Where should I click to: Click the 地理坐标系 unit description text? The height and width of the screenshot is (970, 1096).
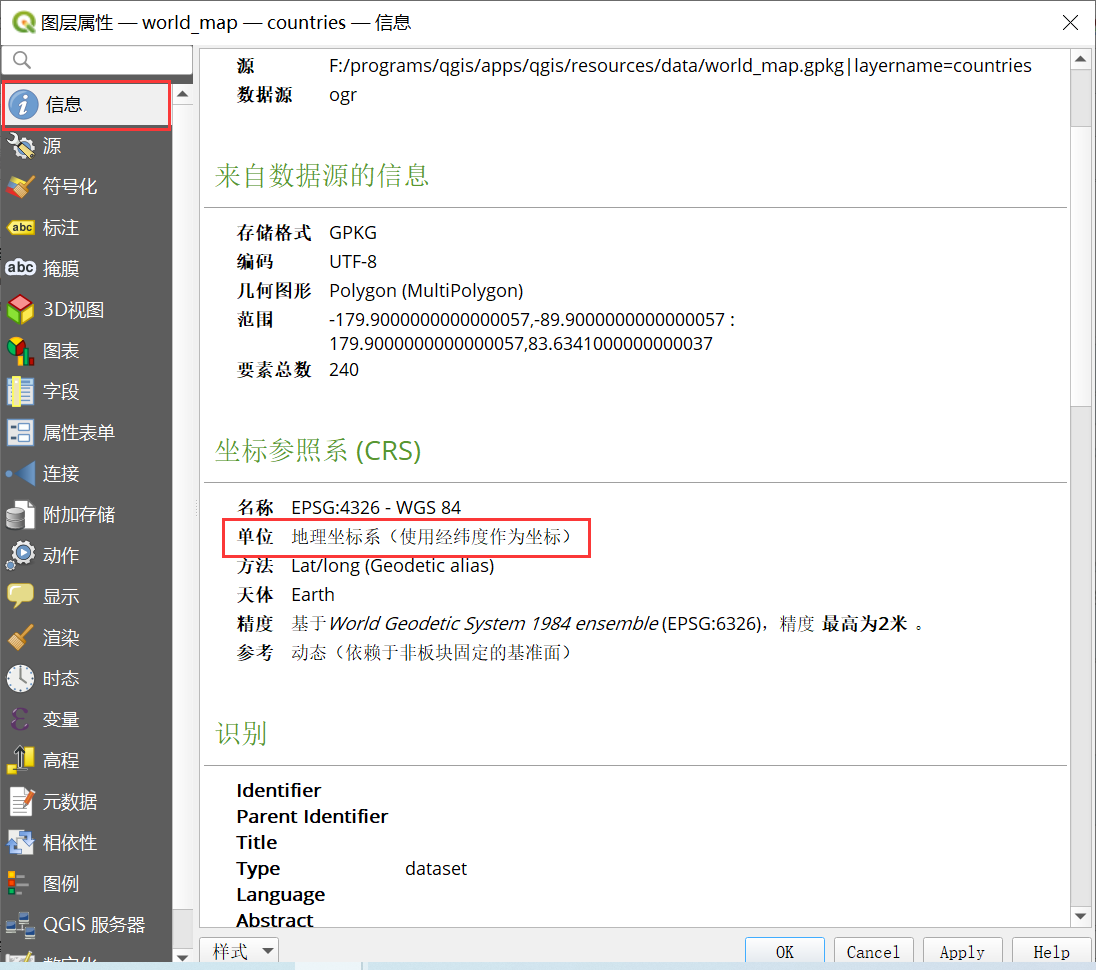[431, 537]
